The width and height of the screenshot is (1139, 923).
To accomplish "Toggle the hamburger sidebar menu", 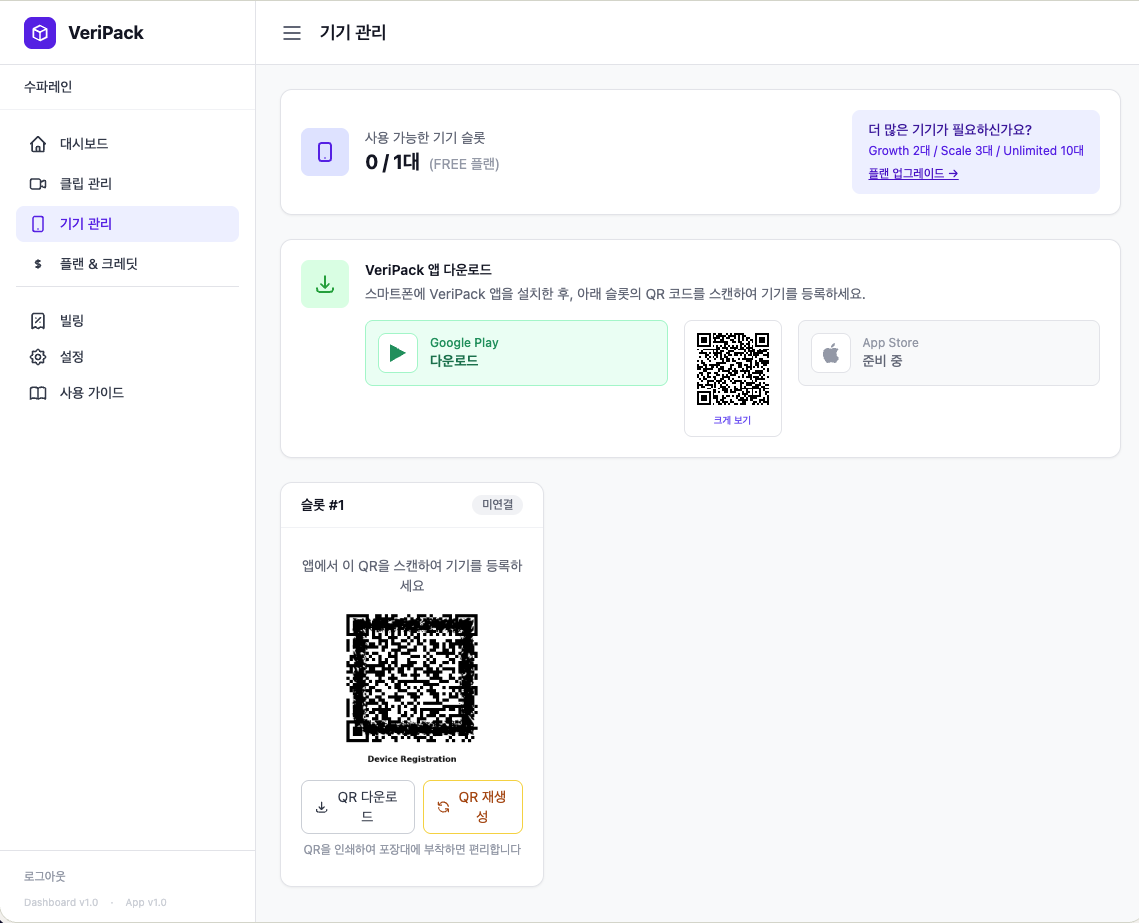I will coord(292,33).
